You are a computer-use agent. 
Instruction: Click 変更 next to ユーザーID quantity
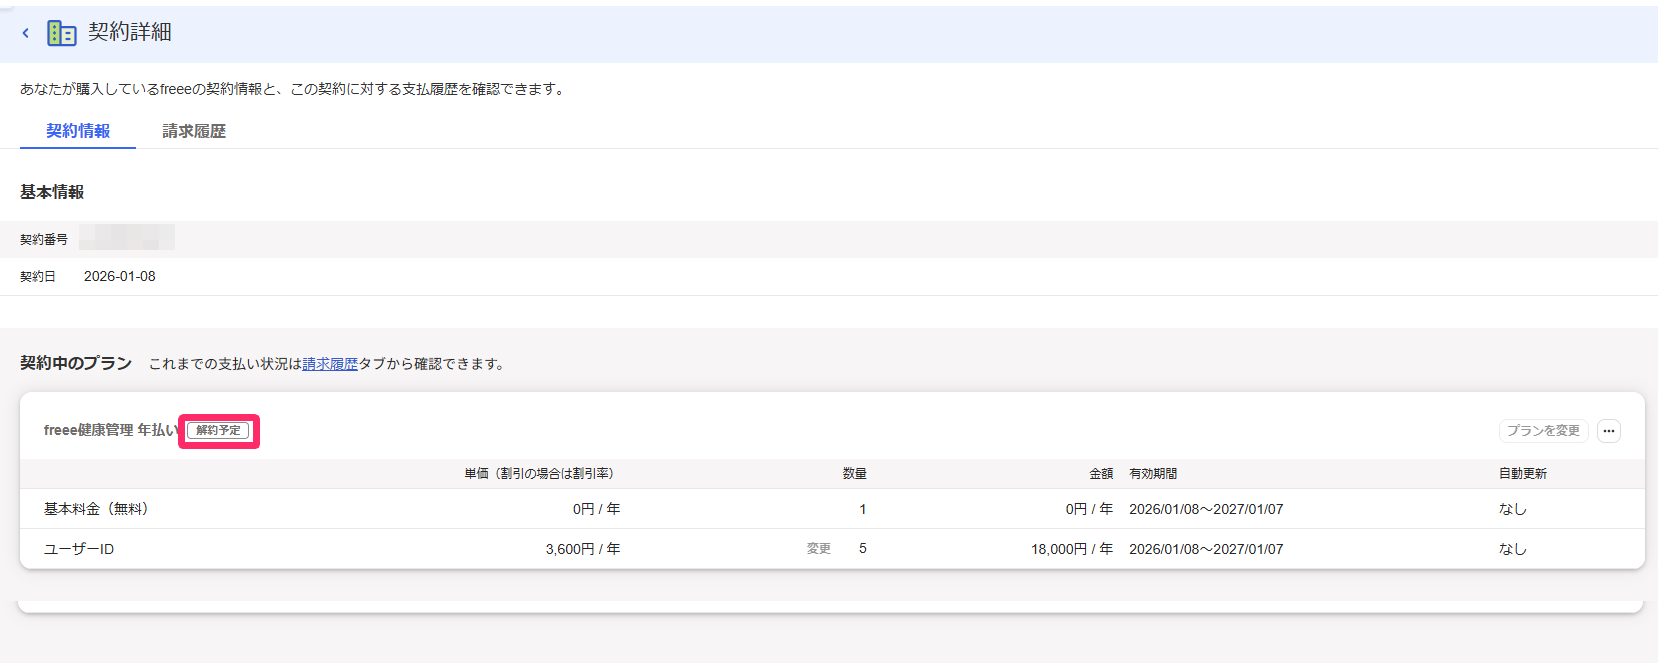point(819,549)
